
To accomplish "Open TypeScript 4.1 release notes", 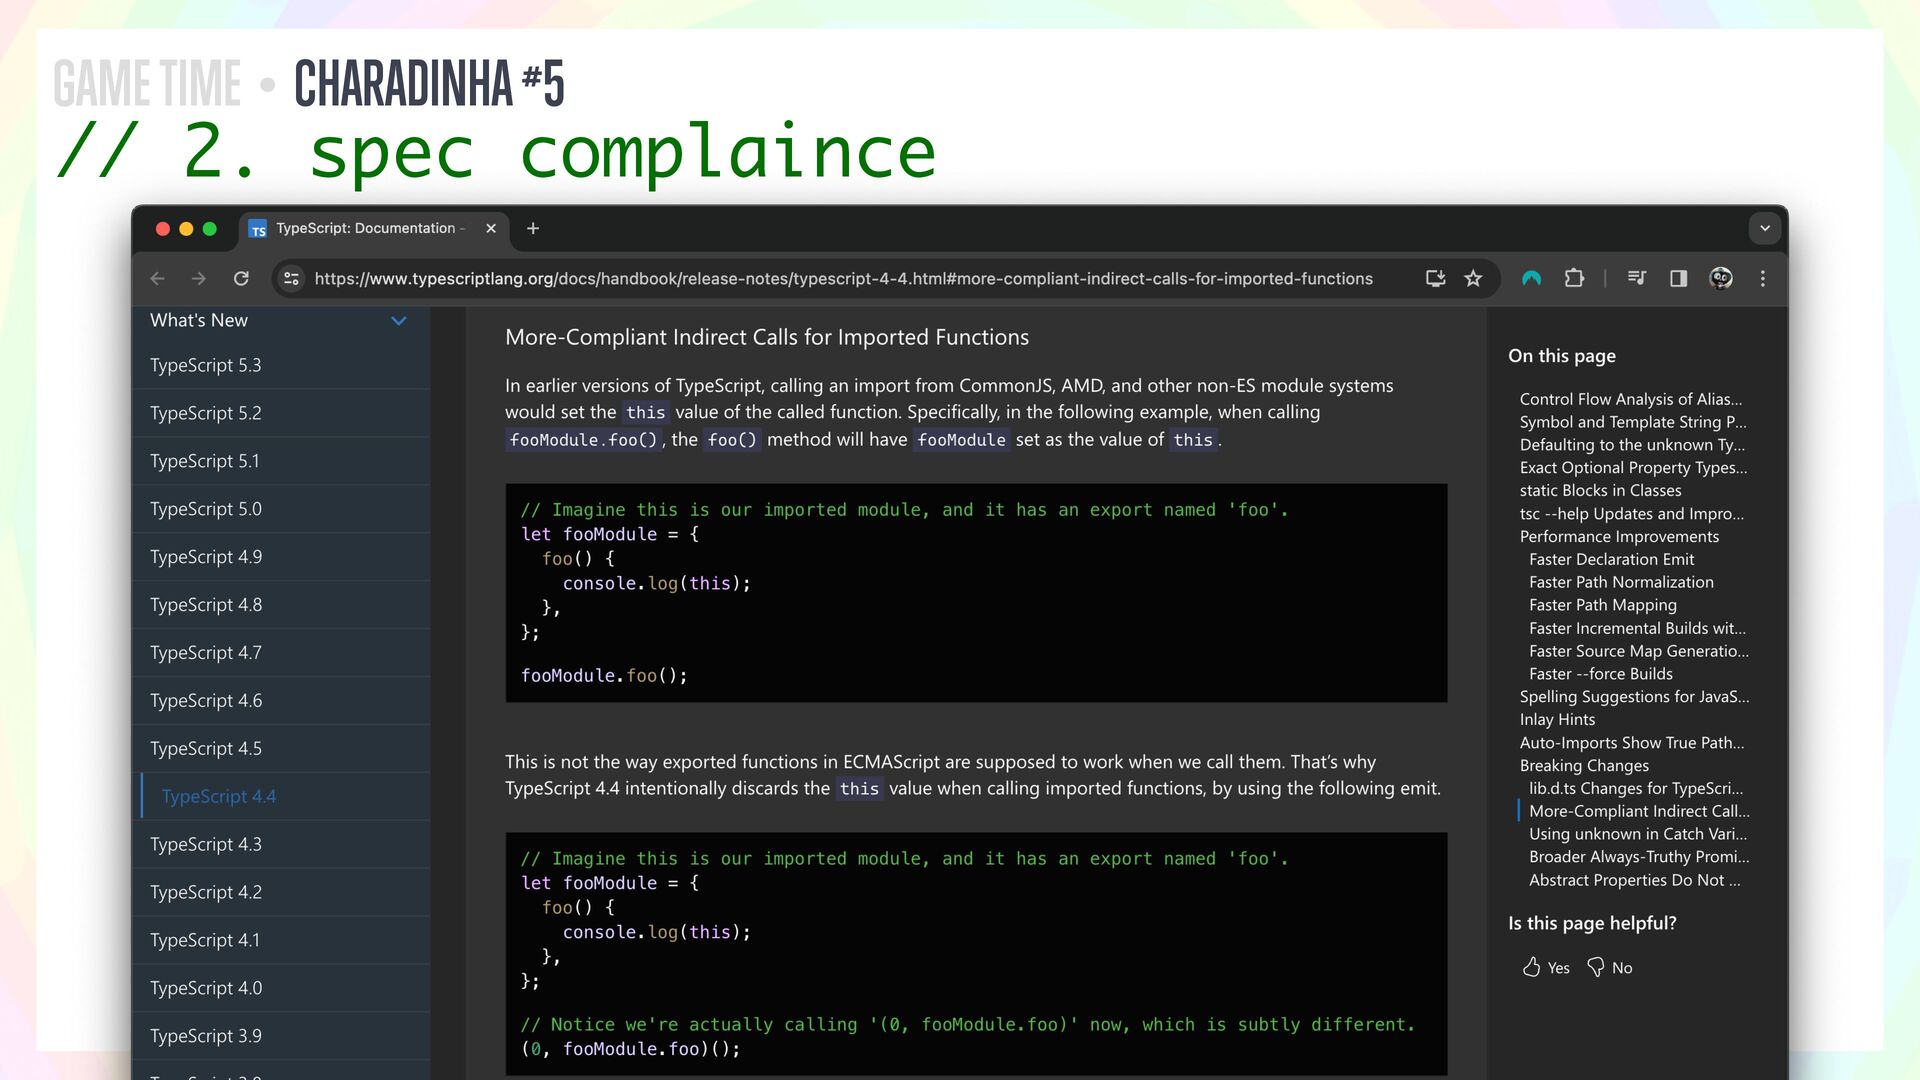I will click(x=281, y=941).
